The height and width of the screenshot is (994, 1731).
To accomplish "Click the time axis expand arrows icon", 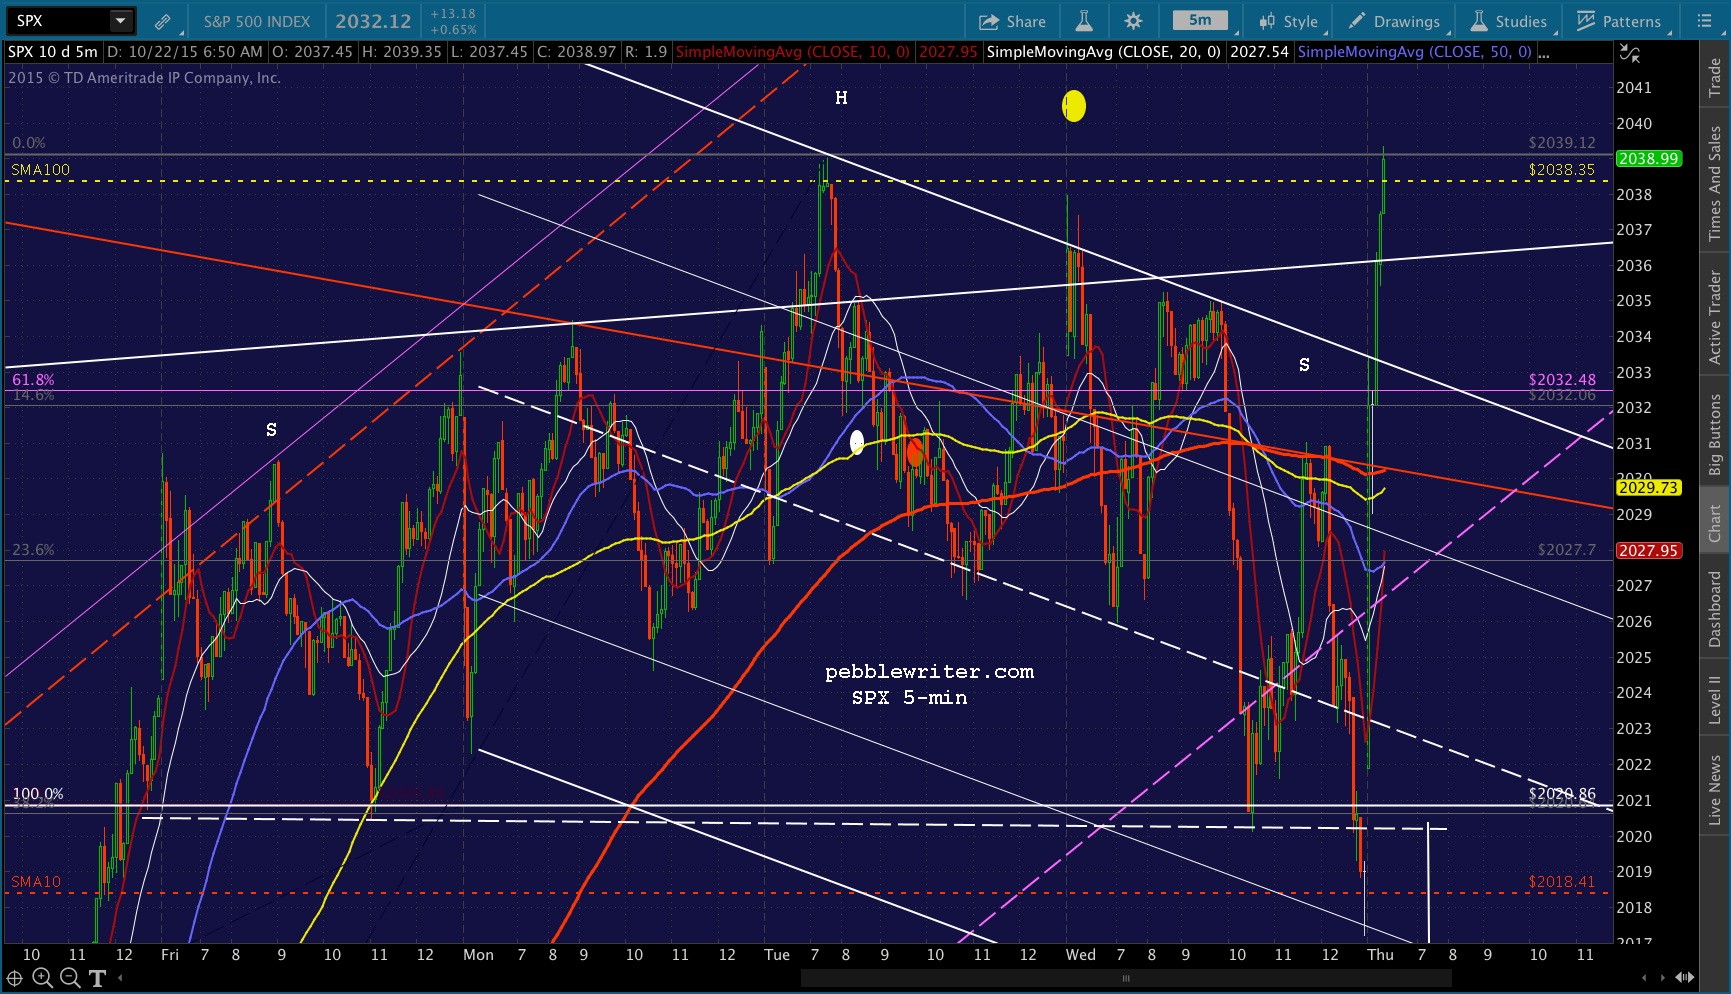I will [1685, 978].
